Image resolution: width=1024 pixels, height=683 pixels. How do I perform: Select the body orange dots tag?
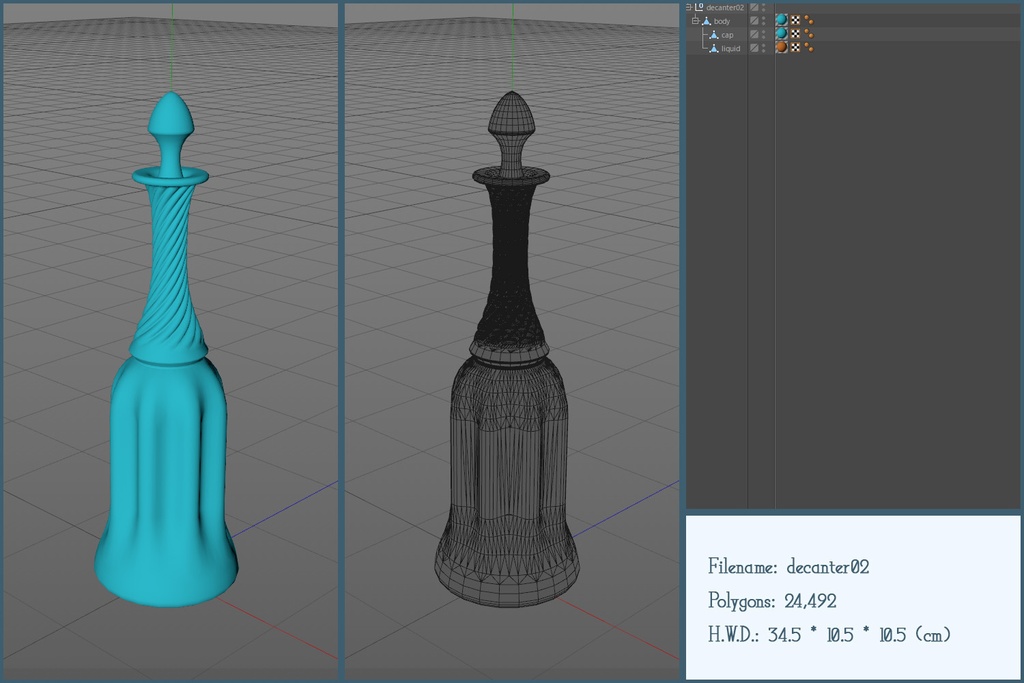808,20
